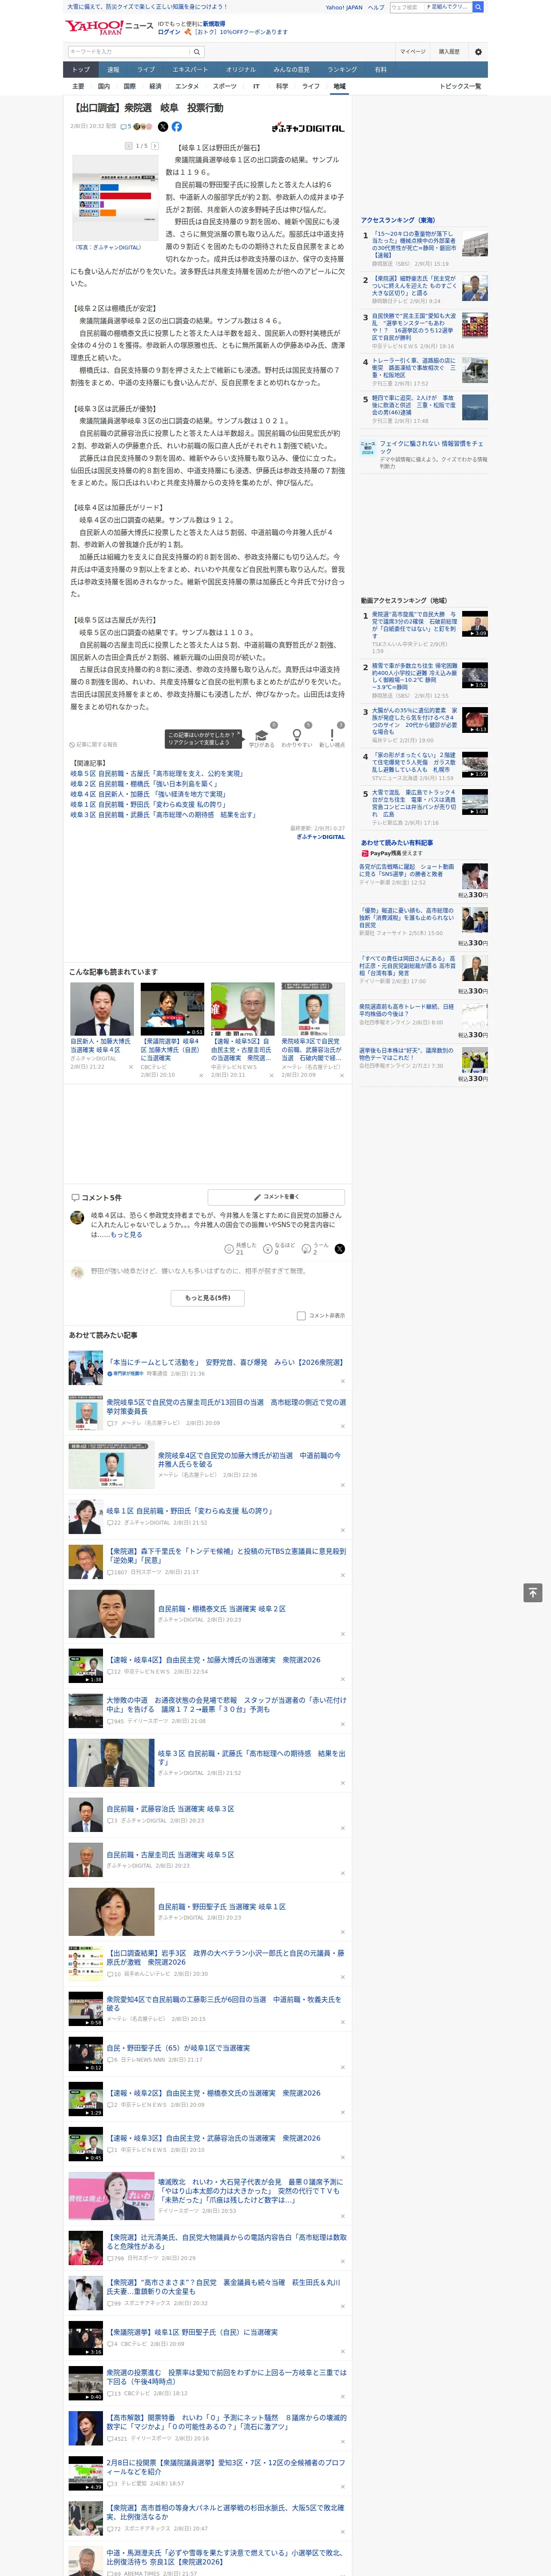
Task: Select the 速報 tab
Action: tap(113, 70)
